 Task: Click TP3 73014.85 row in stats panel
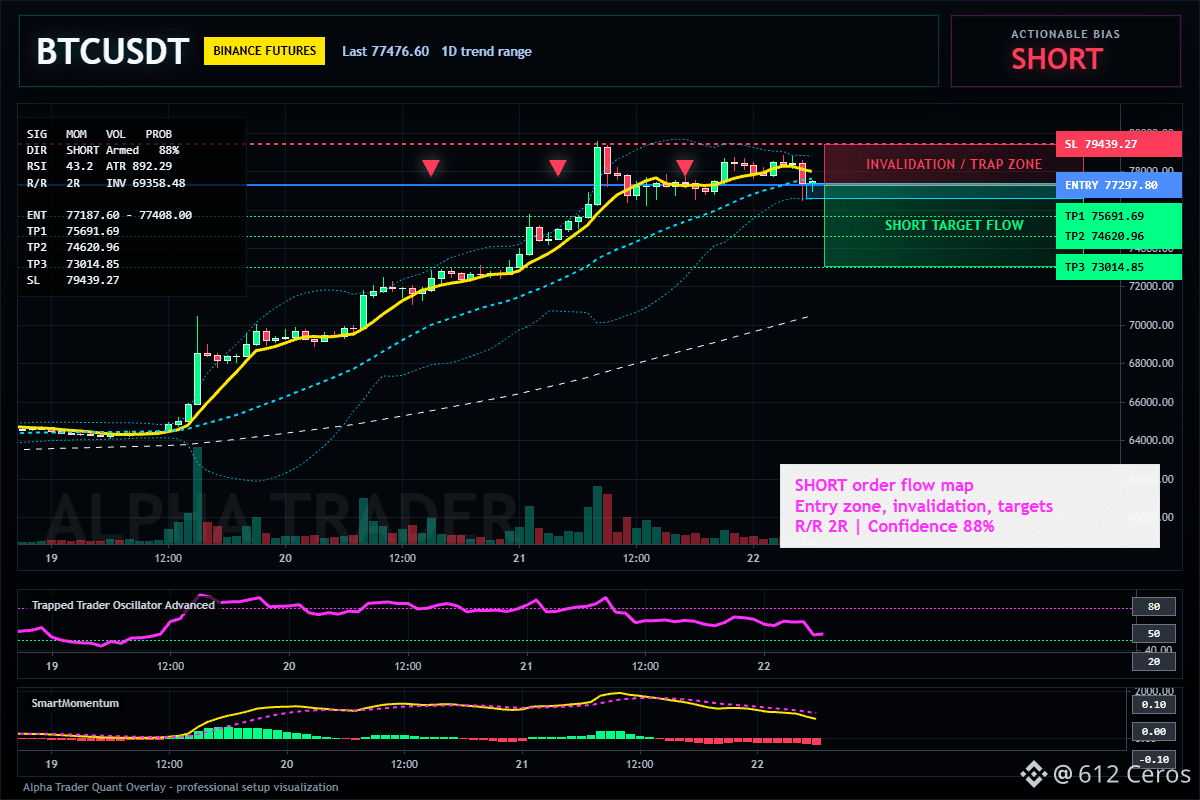tap(73, 264)
